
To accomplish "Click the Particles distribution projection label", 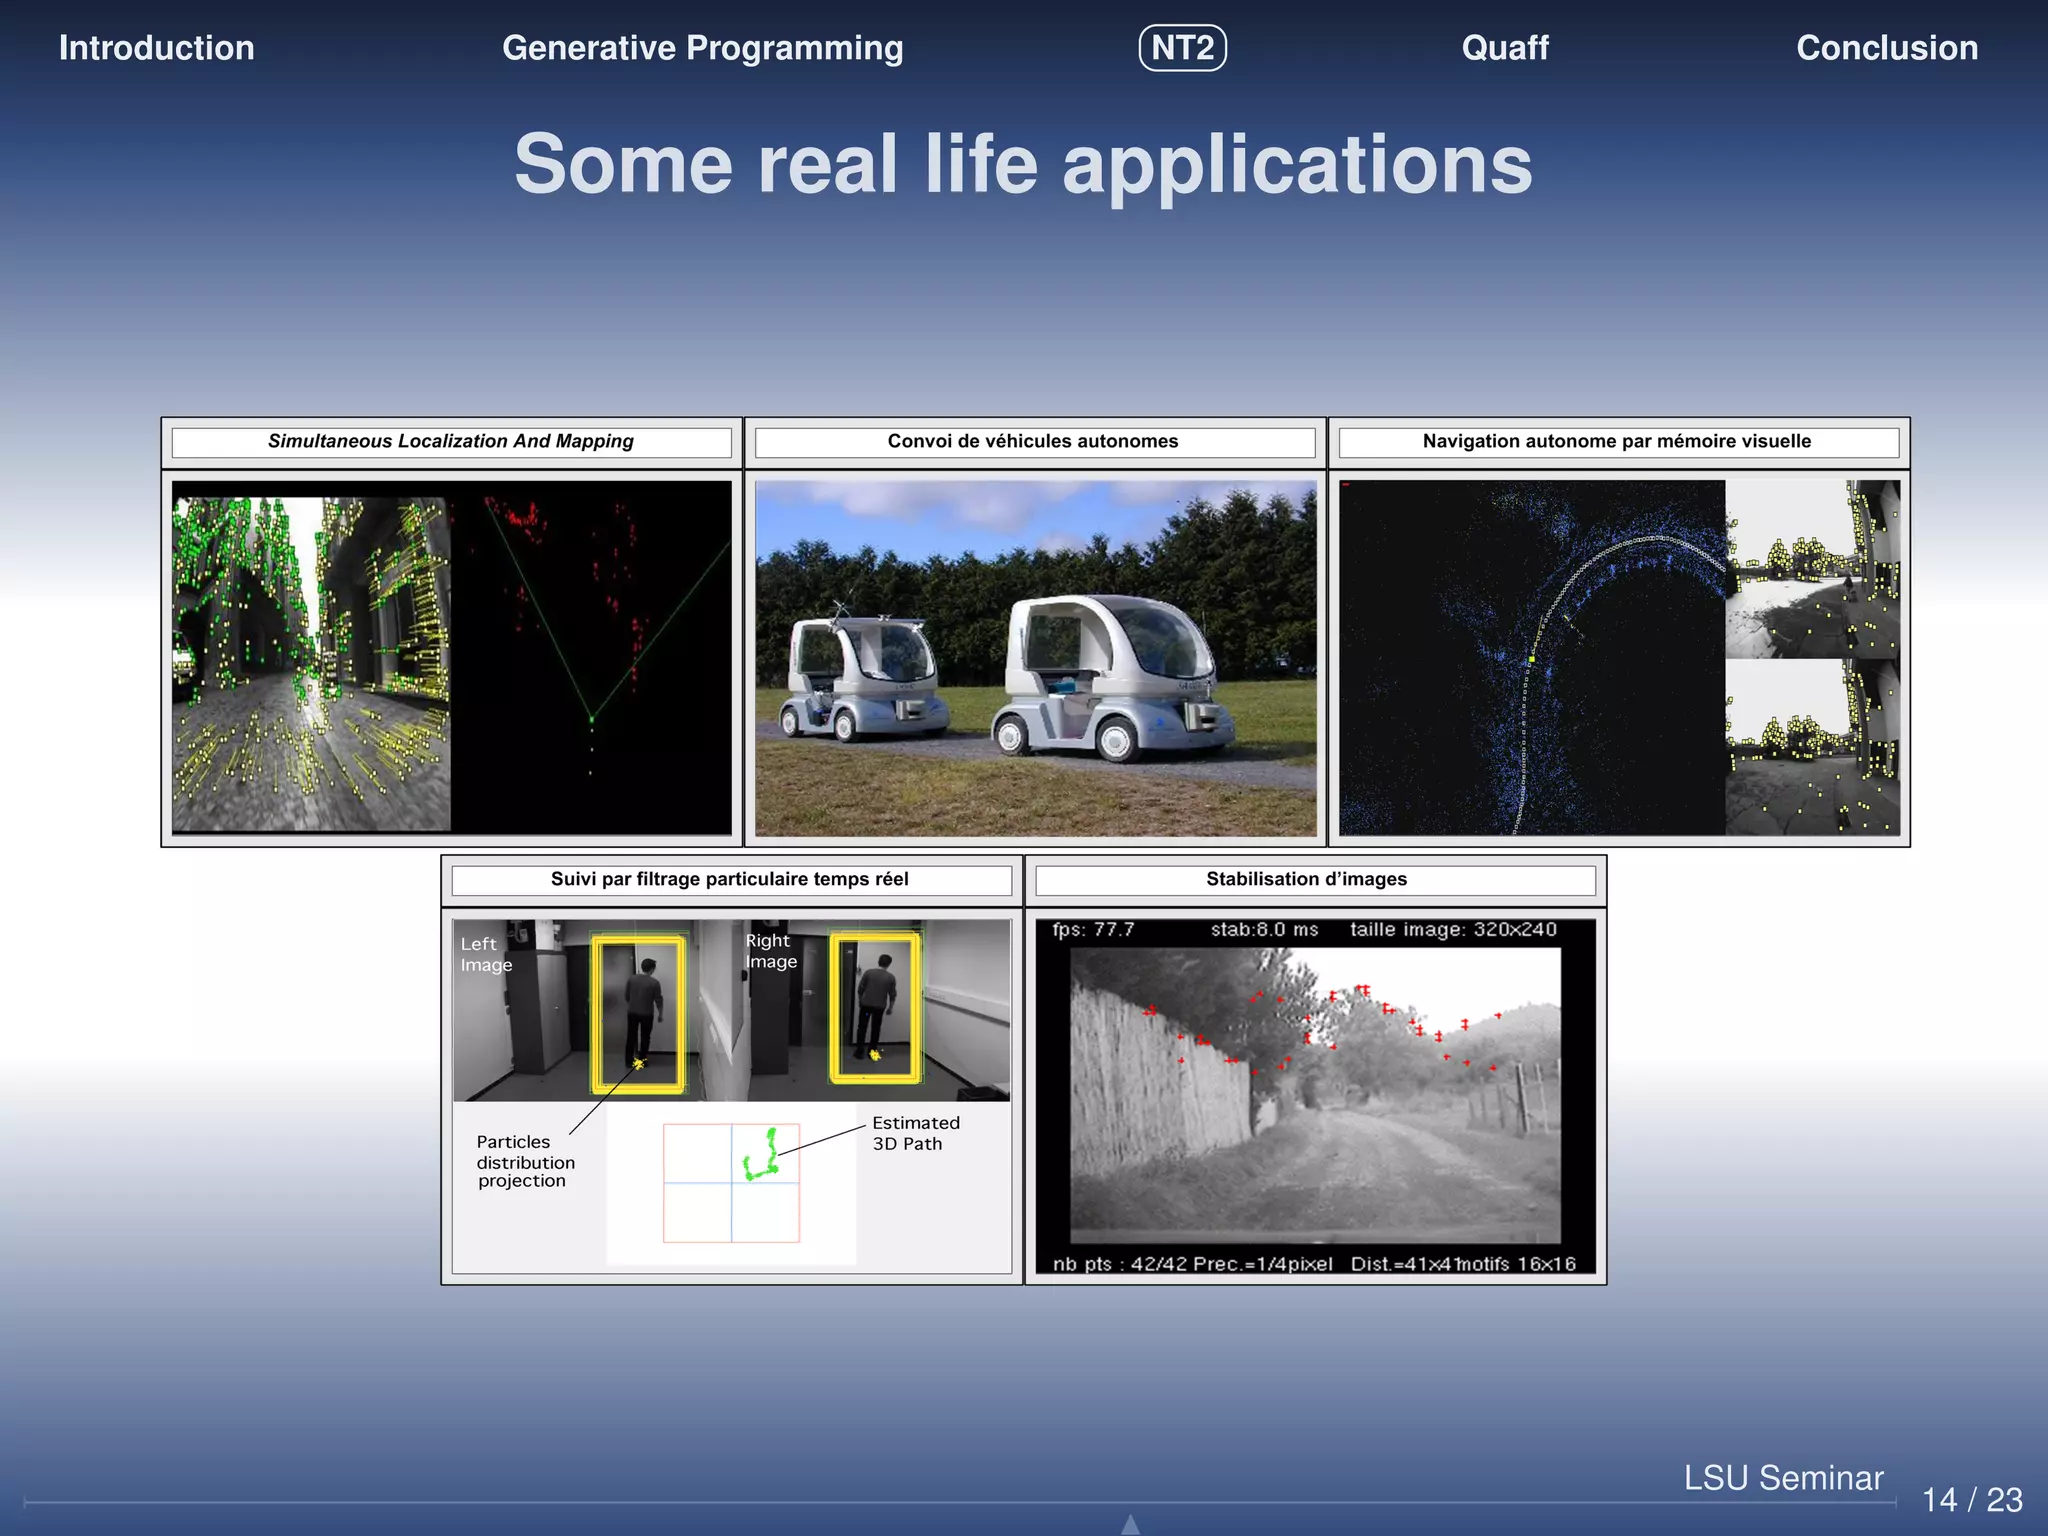I will (x=525, y=1161).
